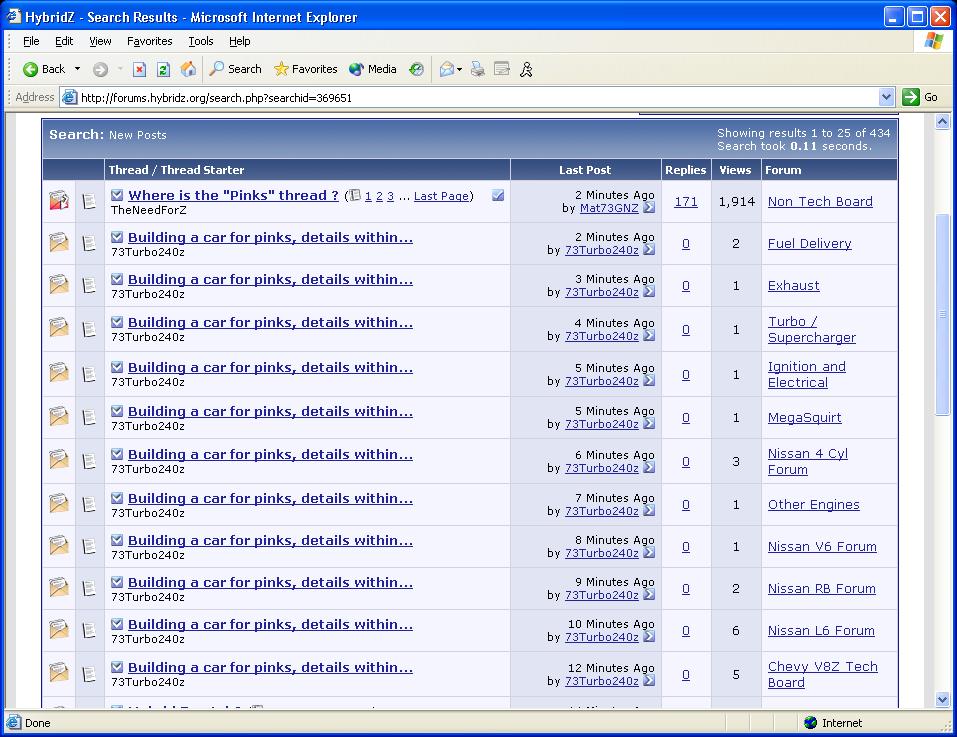
Task: Click the Home toolbar icon
Action: tap(188, 69)
